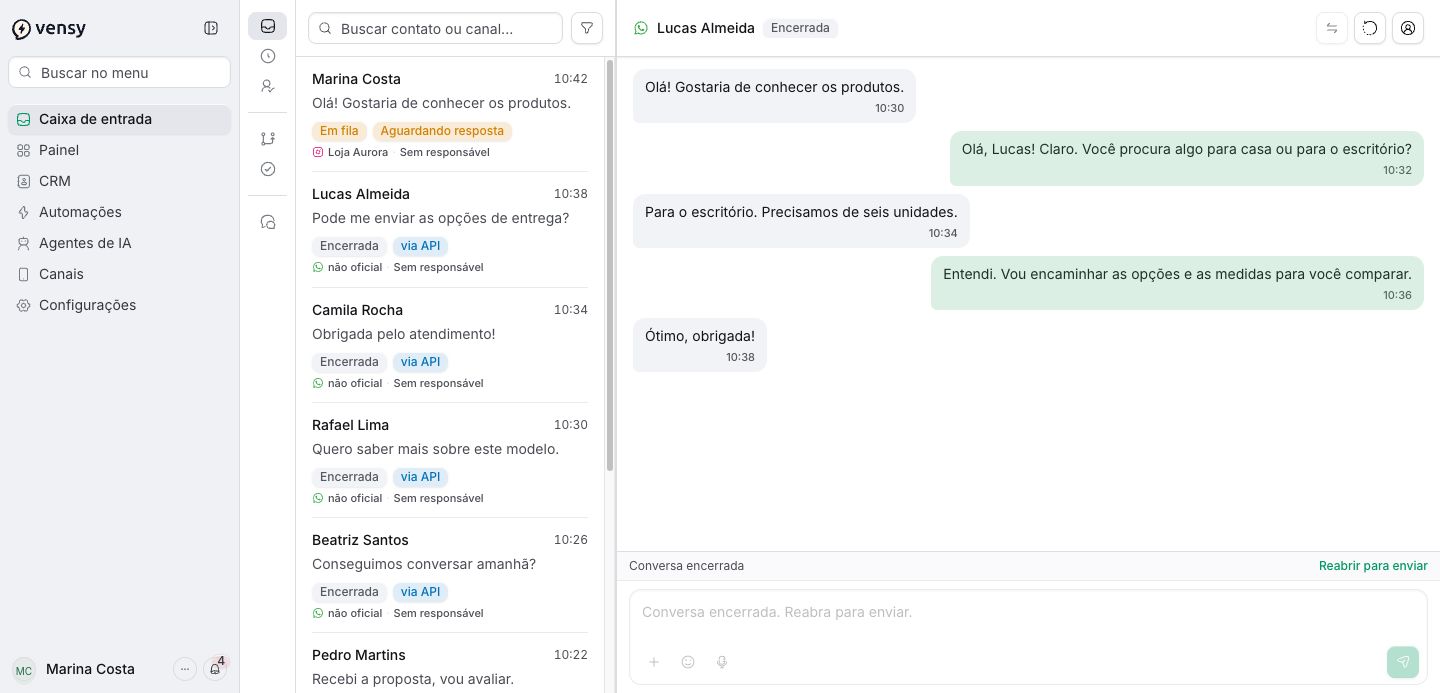Image resolution: width=1440 pixels, height=693 pixels.
Task: Open Canais in the sidebar
Action: [x=120, y=274]
